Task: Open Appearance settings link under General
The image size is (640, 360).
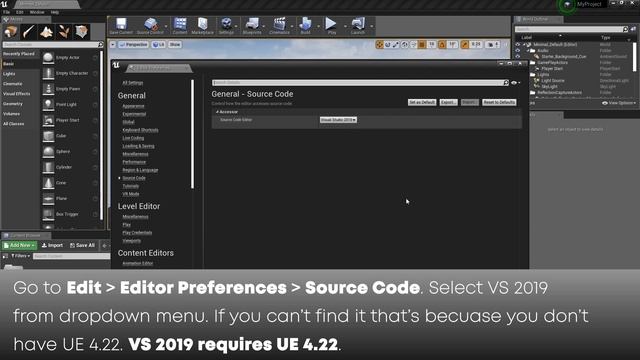Action: coord(133,106)
